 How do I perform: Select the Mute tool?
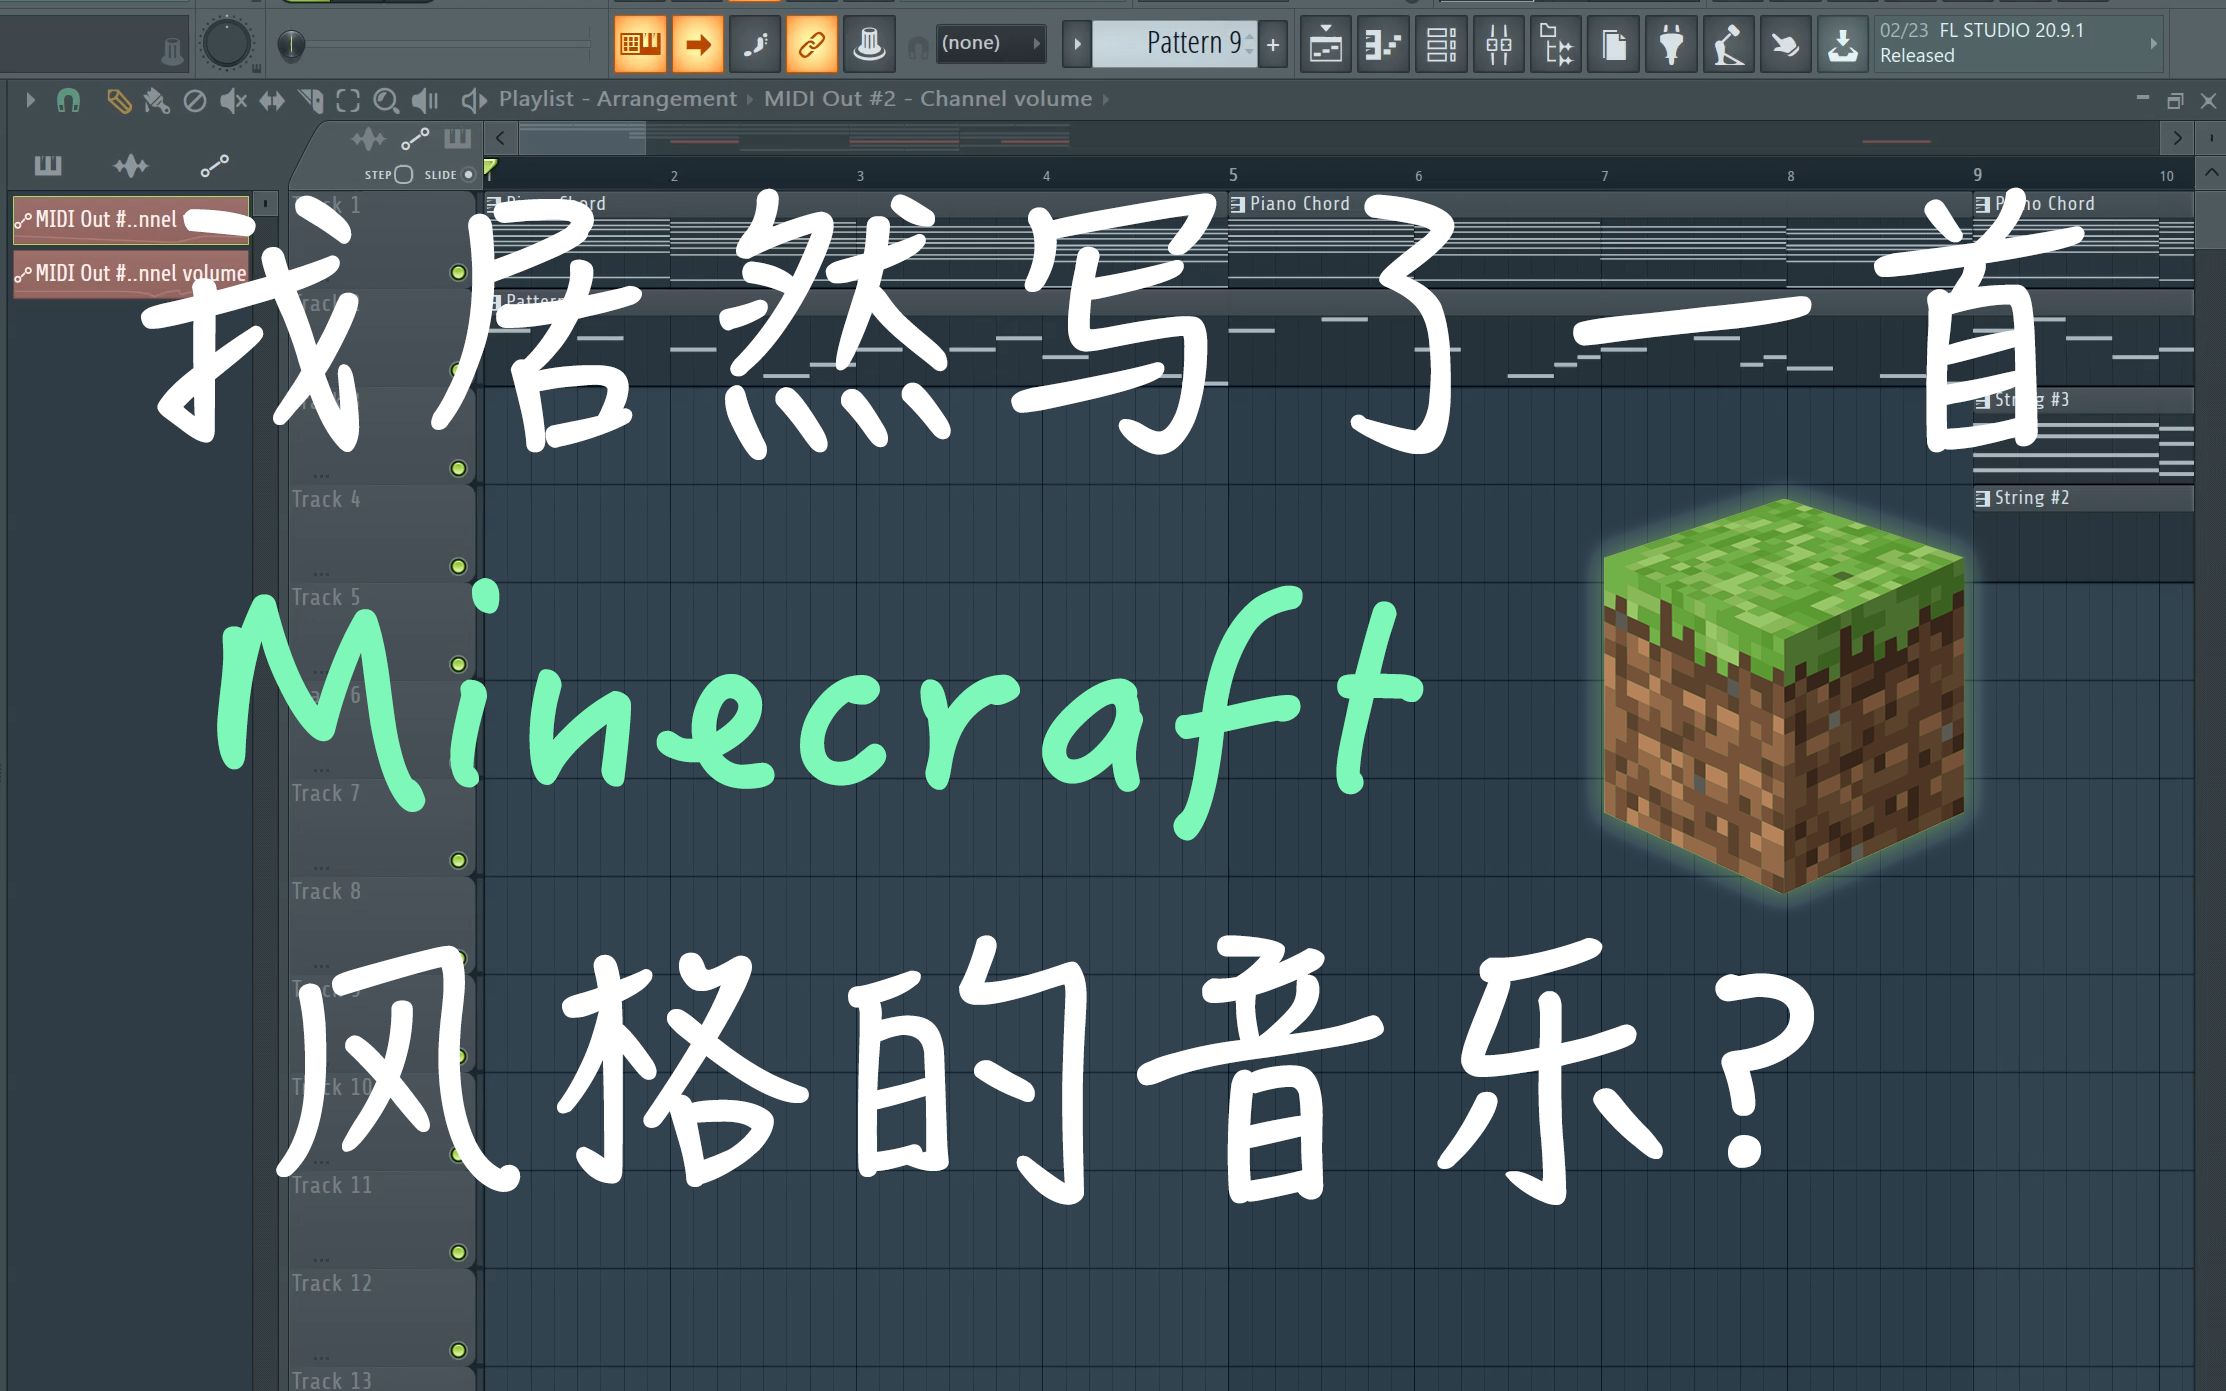pos(233,100)
